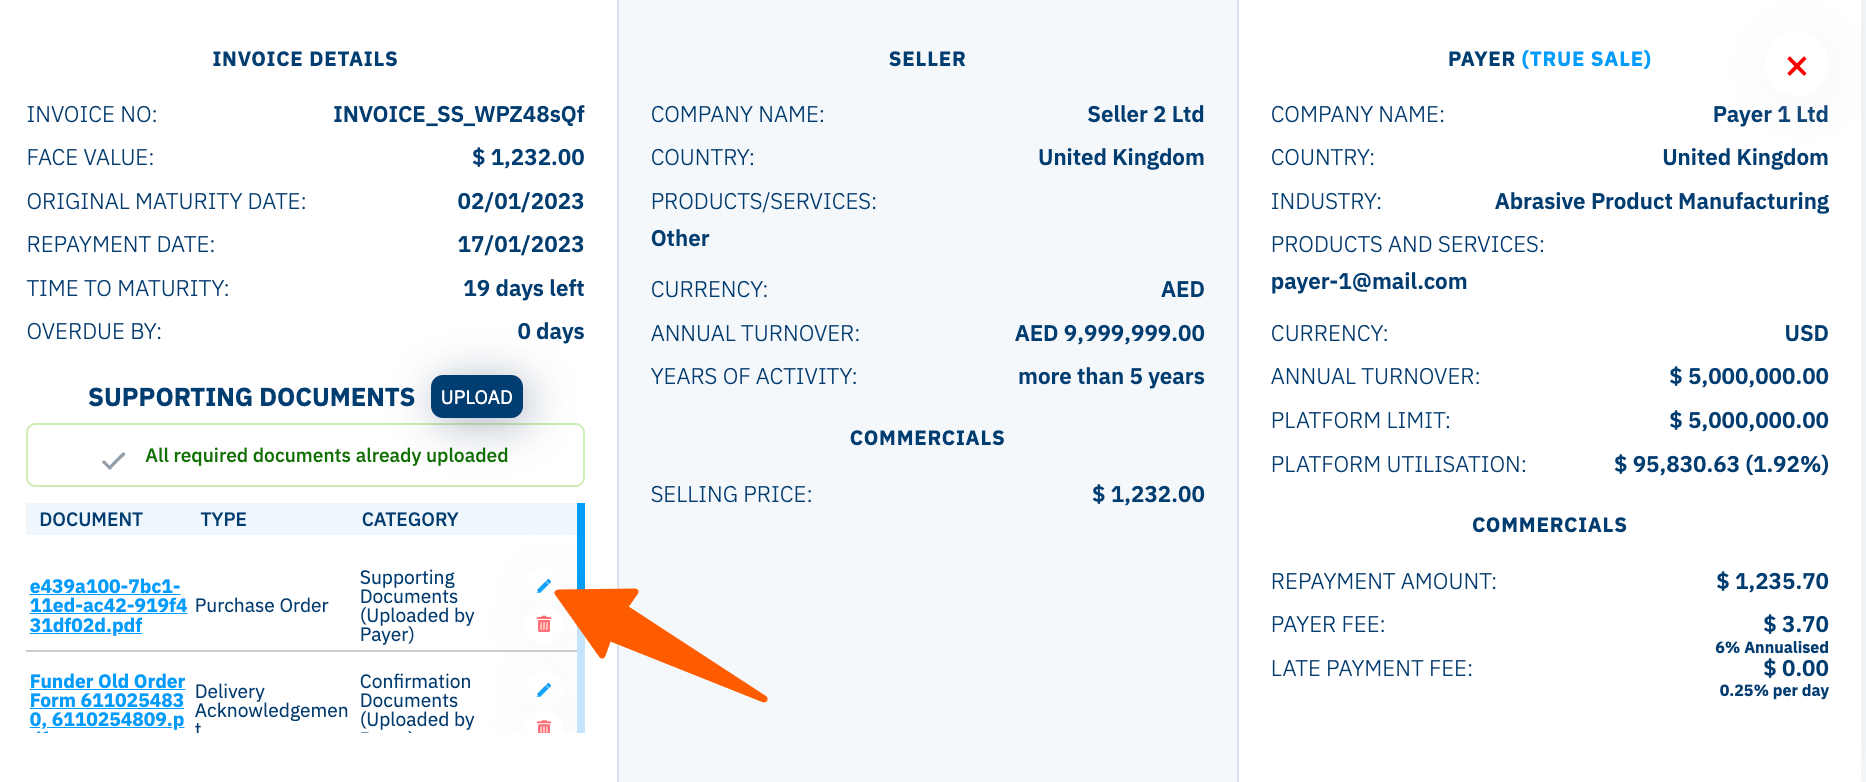This screenshot has height=782, width=1866.
Task: Click the all documents uploaded banner
Action: [x=305, y=455]
